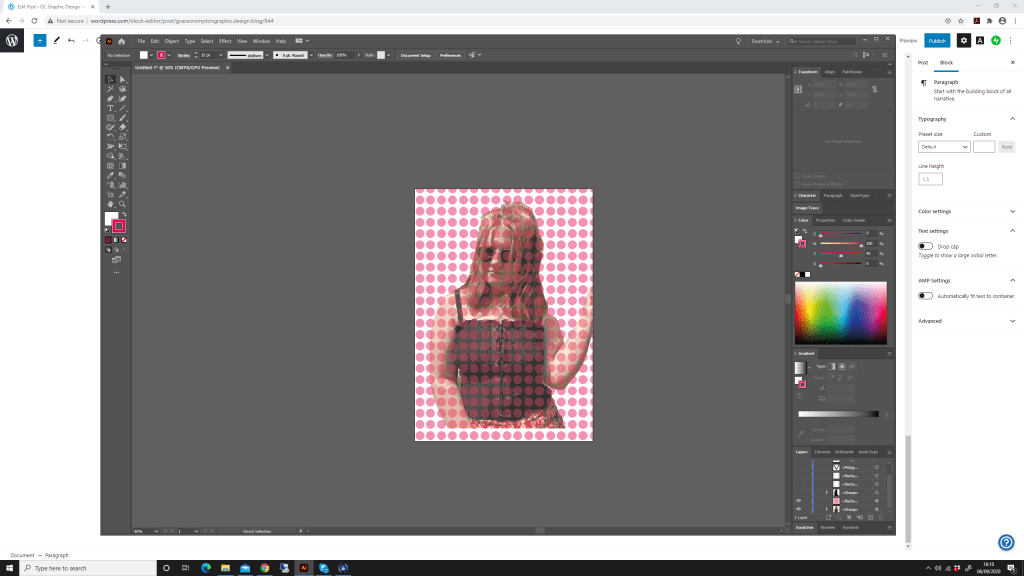The height and width of the screenshot is (576, 1024).
Task: Click the WordPress add block plus button
Action: [x=39, y=40]
